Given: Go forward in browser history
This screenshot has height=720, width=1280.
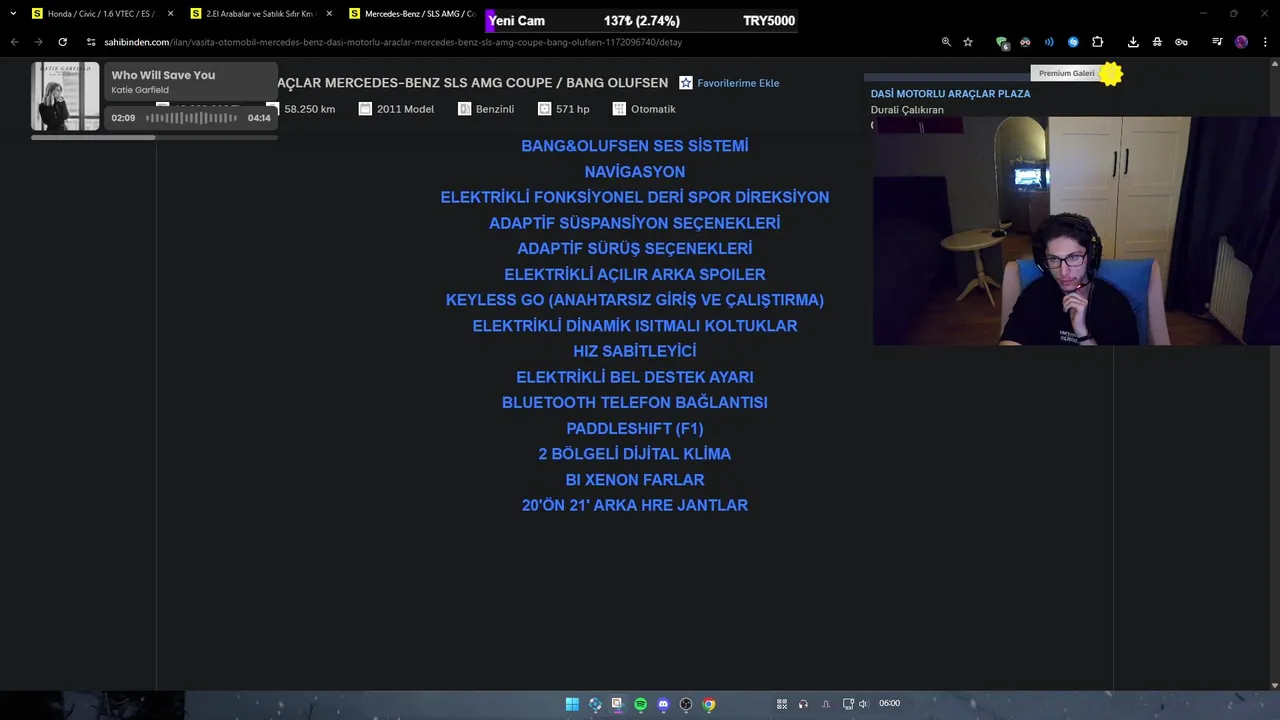Looking at the screenshot, I should point(38,42).
